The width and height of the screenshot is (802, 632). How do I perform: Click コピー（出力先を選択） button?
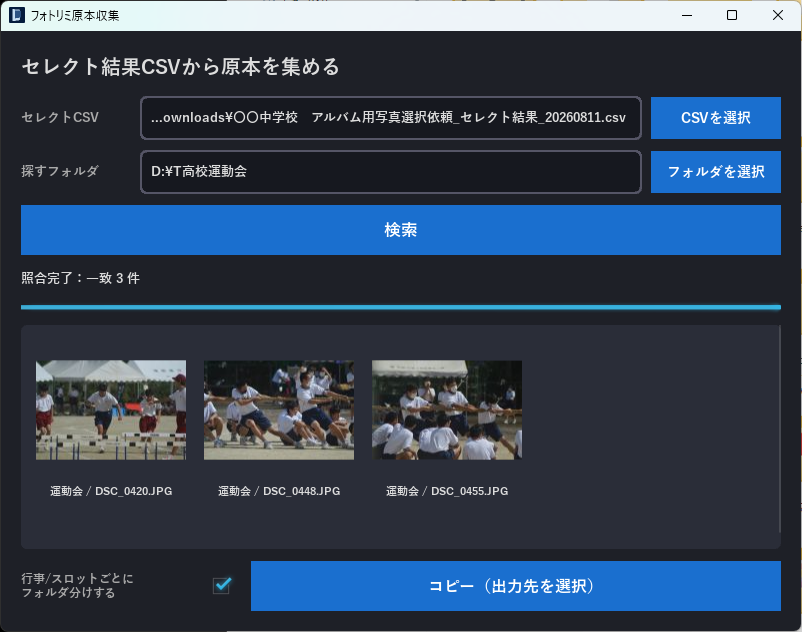(516, 585)
